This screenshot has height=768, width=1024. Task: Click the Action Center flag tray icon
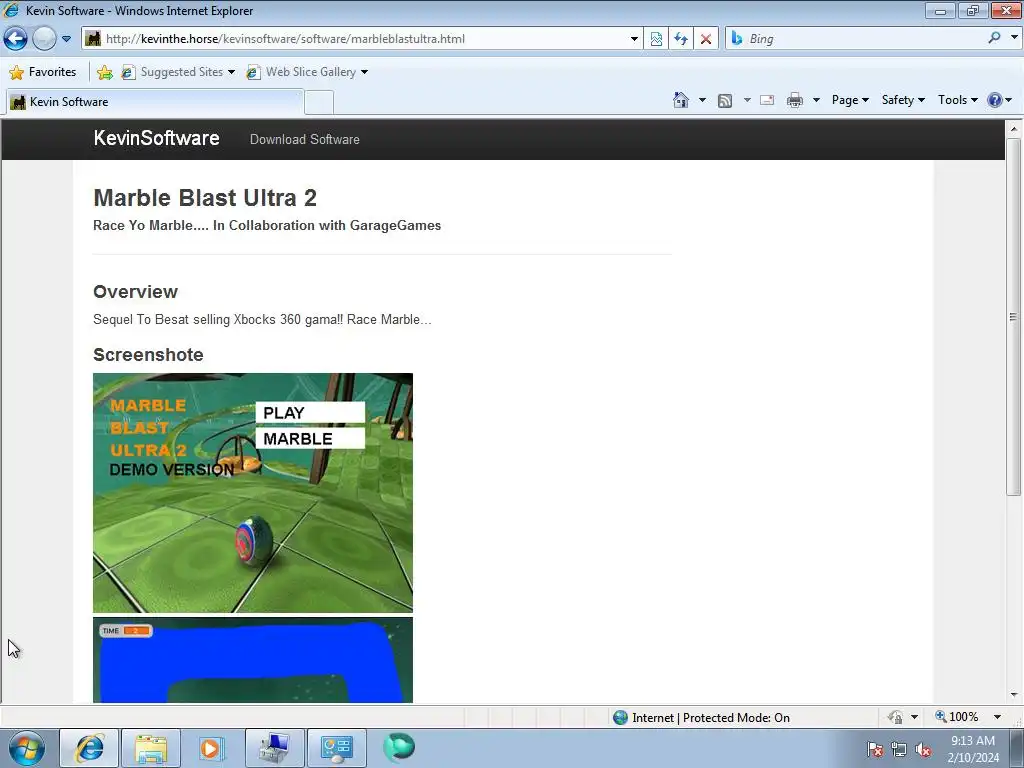coord(874,749)
